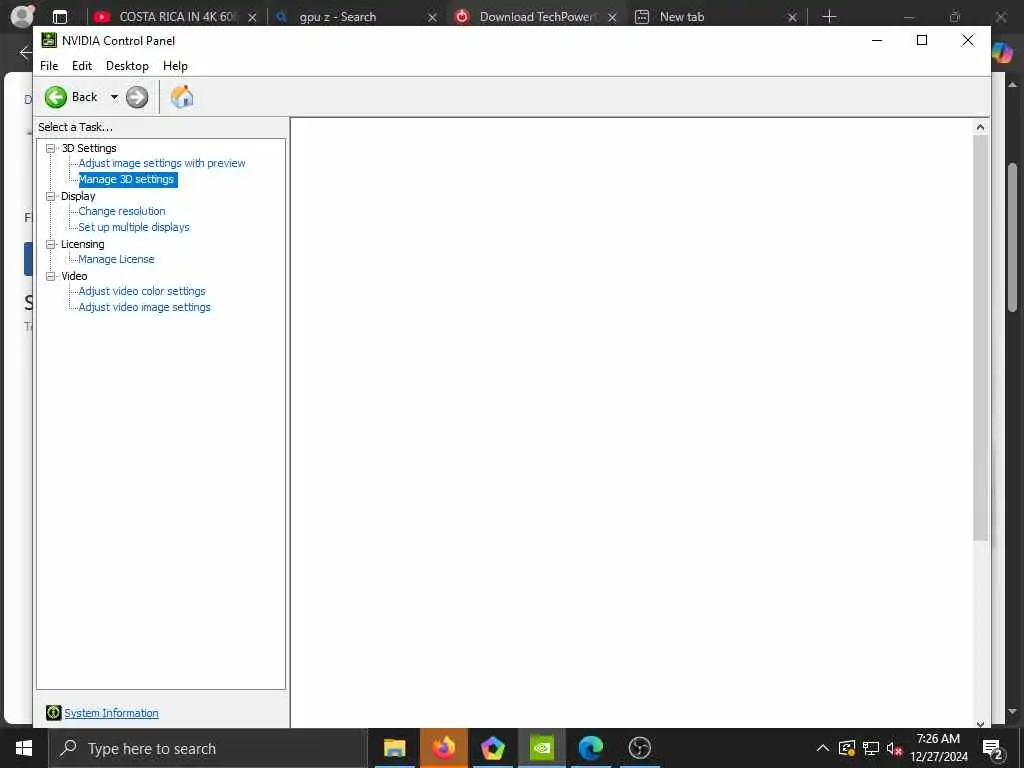The image size is (1024, 768).
Task: Click the right pane vertical scrollbar thumb
Action: click(x=980, y=338)
